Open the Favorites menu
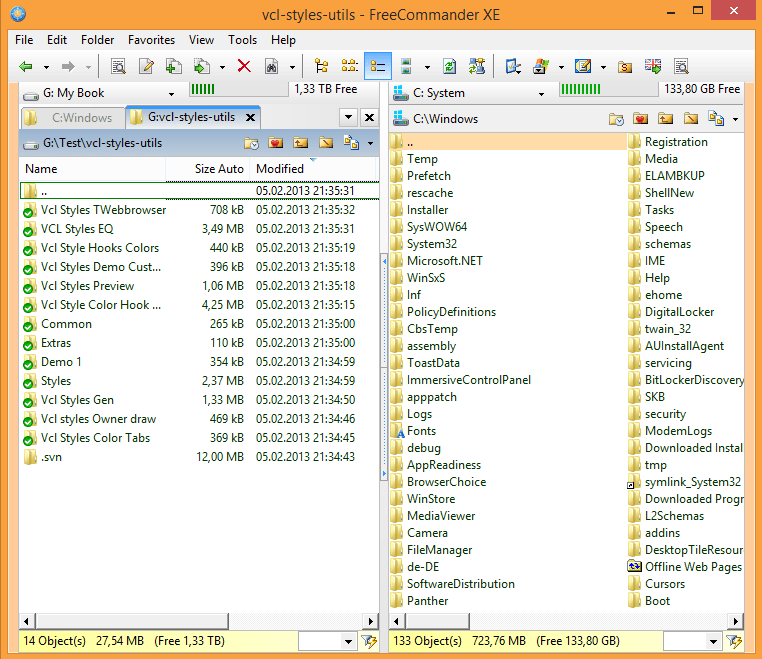 click(151, 40)
